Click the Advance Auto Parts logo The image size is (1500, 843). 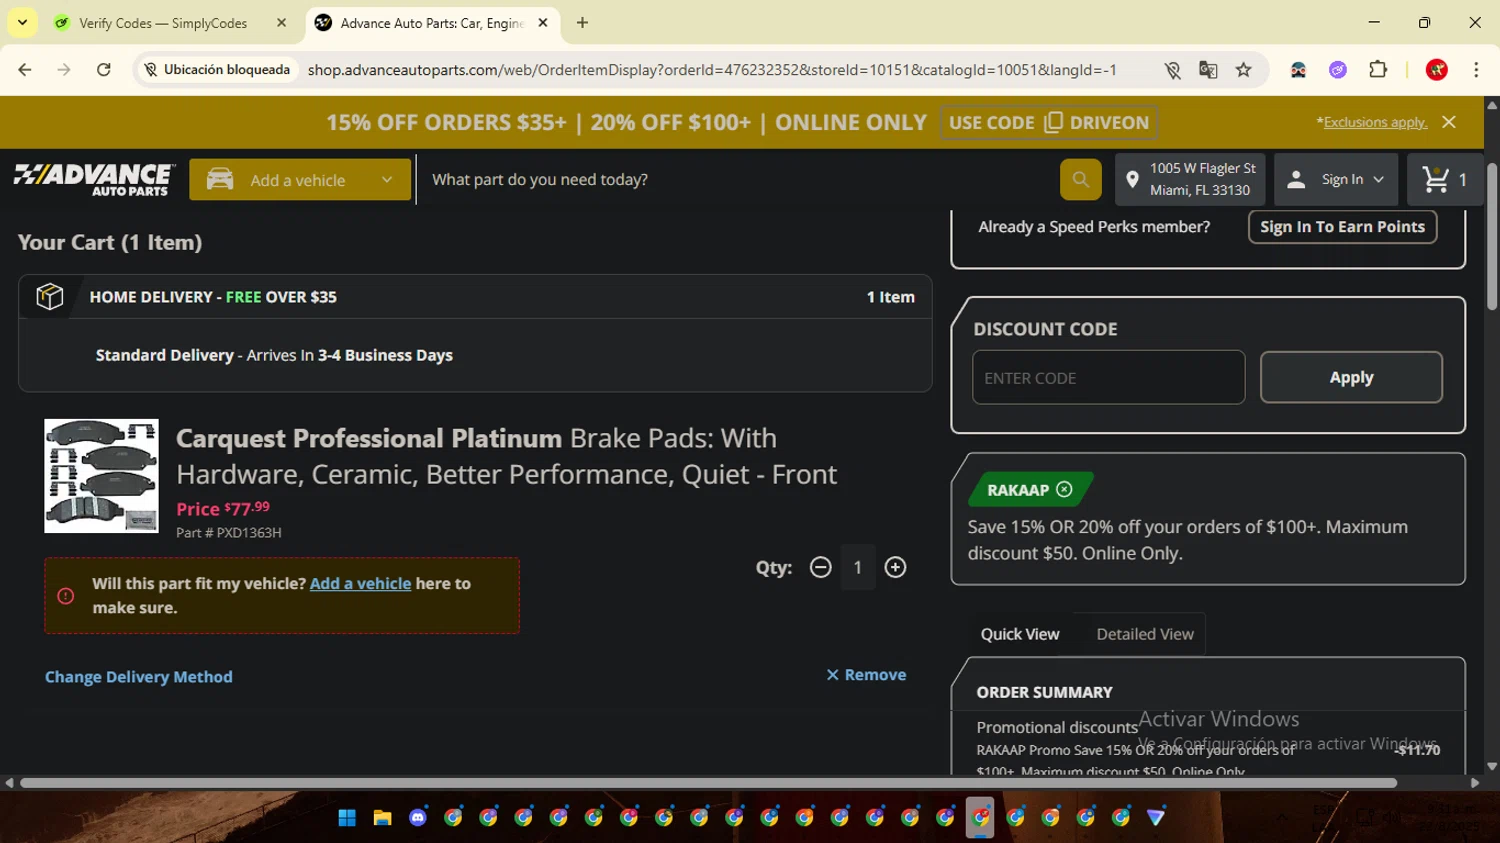tap(94, 180)
